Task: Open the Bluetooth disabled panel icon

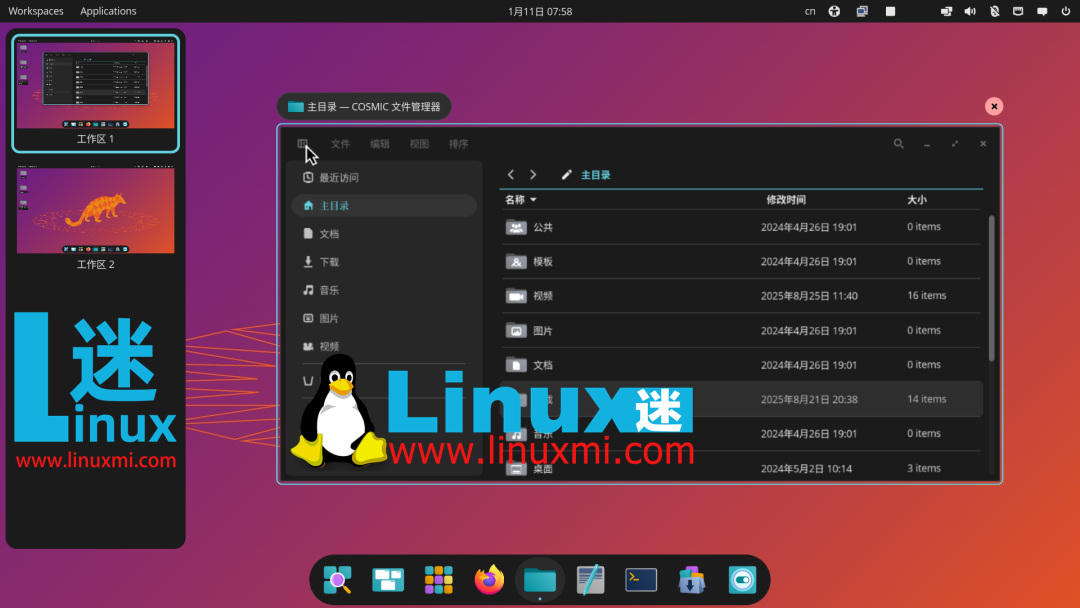Action: click(x=995, y=11)
